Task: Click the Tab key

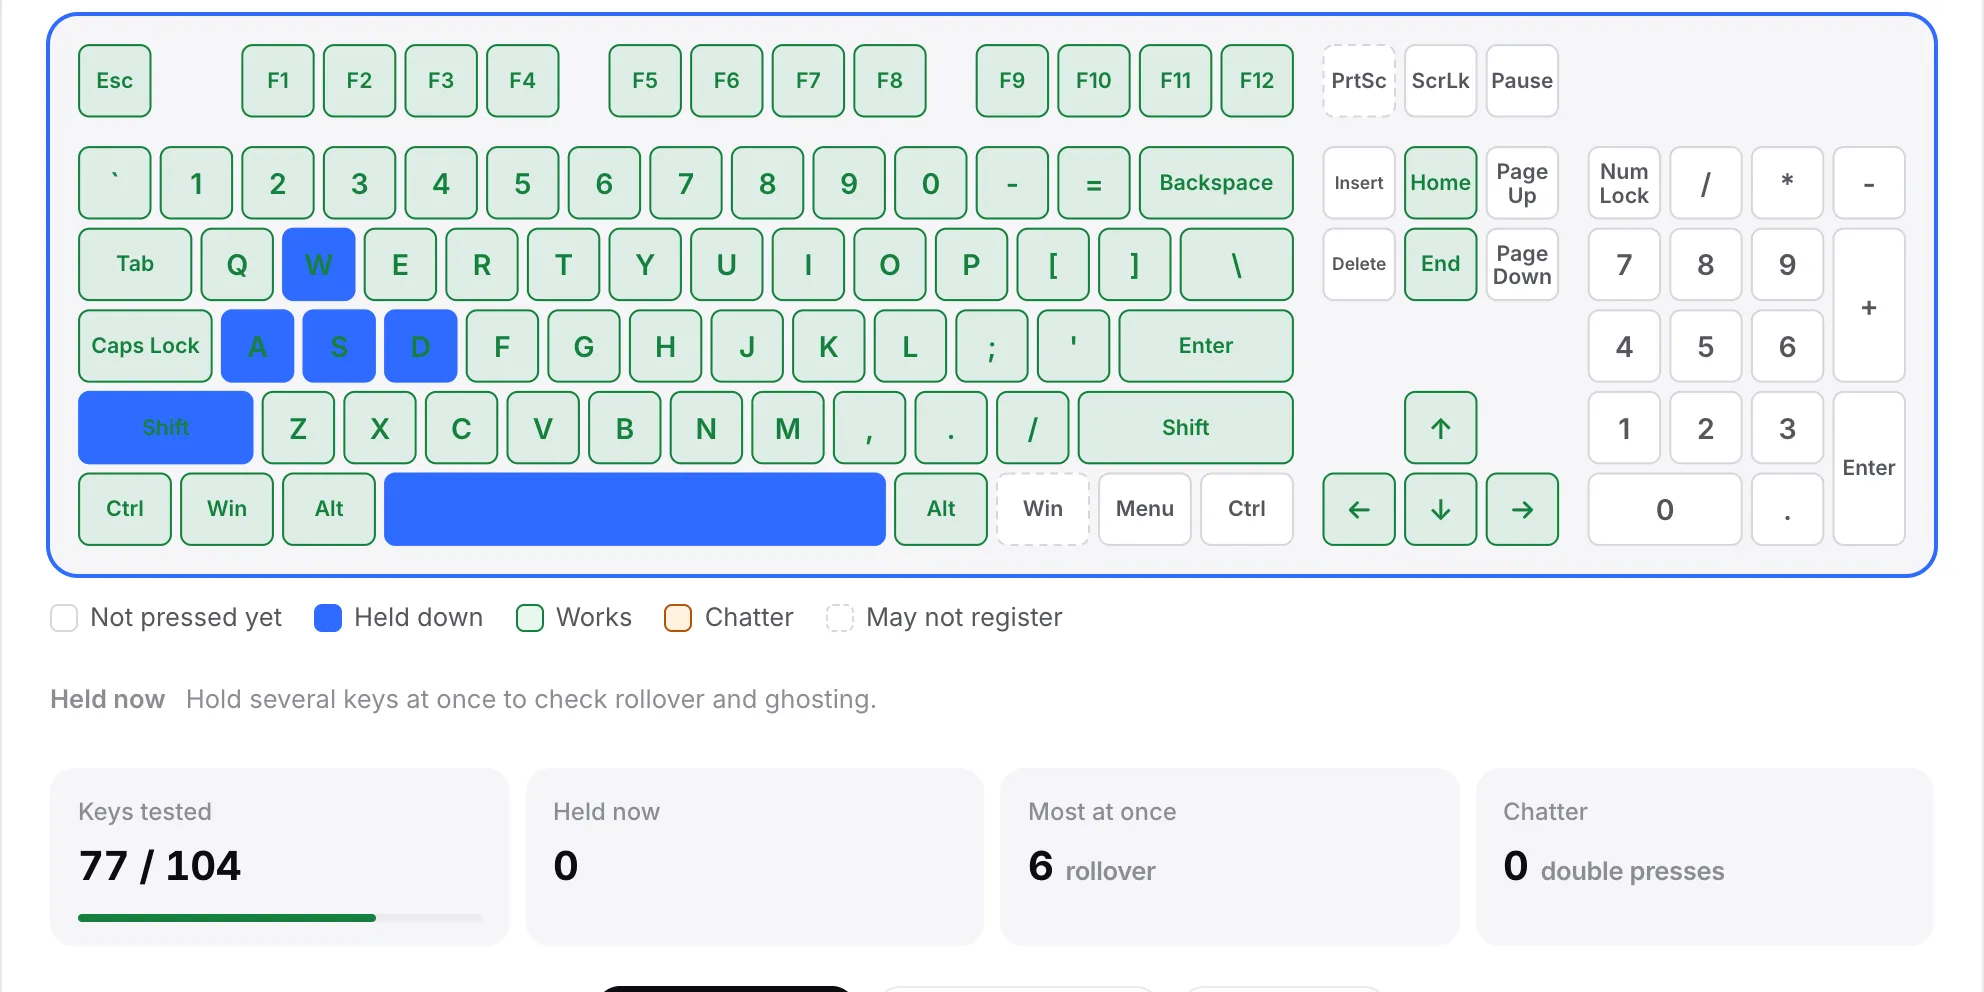Action: (135, 264)
